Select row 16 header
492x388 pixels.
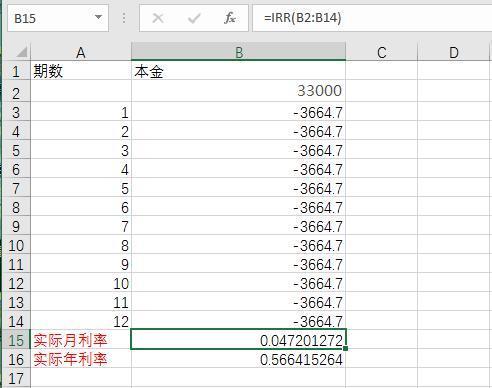pos(16,359)
